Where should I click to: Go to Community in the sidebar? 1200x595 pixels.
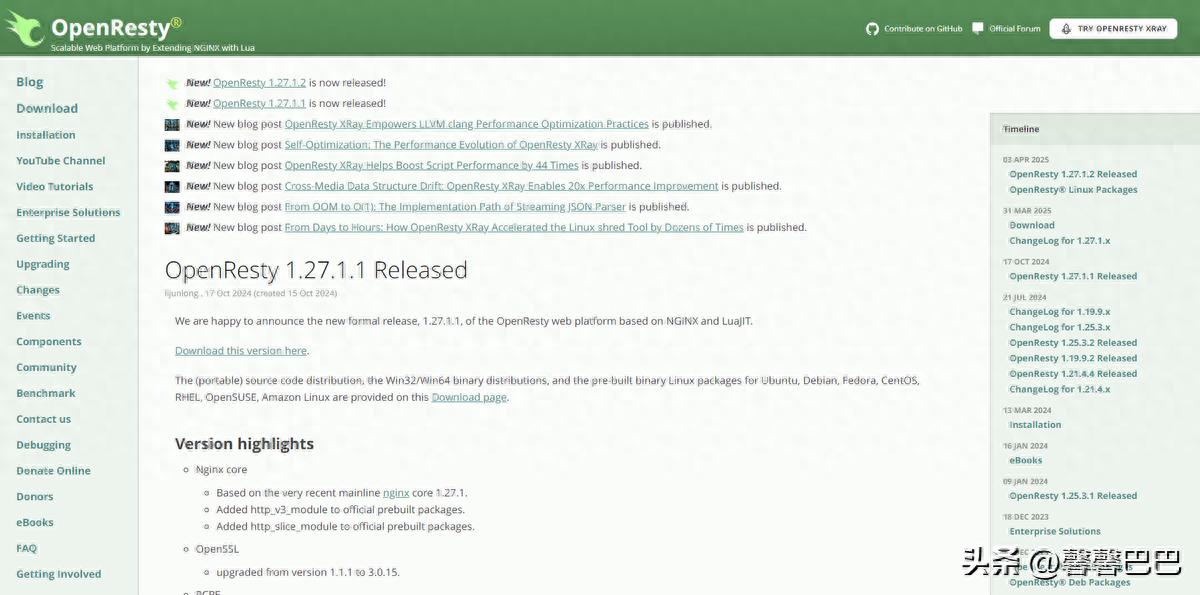(46, 368)
